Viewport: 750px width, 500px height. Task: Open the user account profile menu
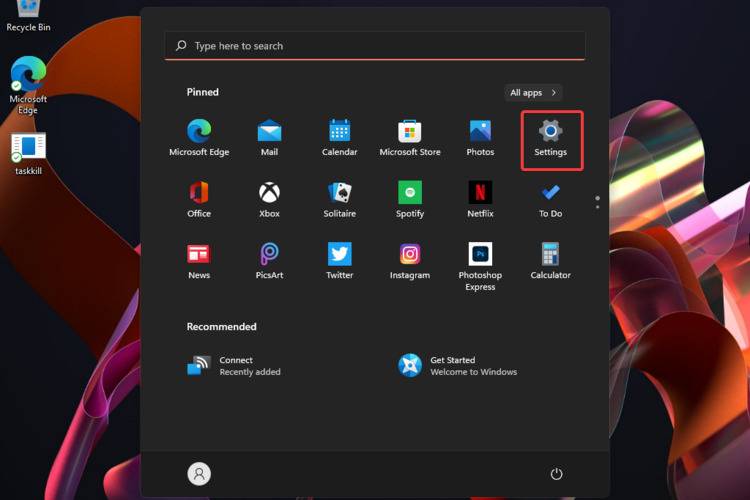(199, 474)
